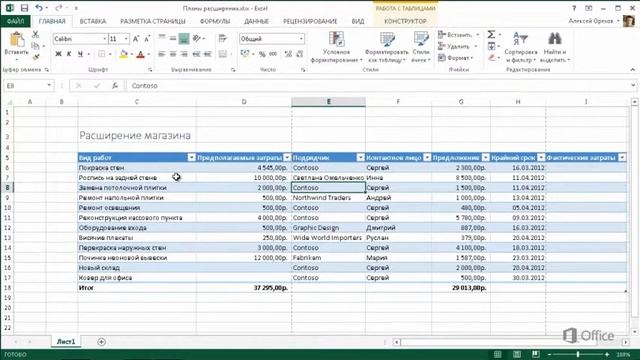Image resolution: width=640 pixels, height=360 pixels.
Task: Open the number format Общий dropdown
Action: (x=301, y=39)
